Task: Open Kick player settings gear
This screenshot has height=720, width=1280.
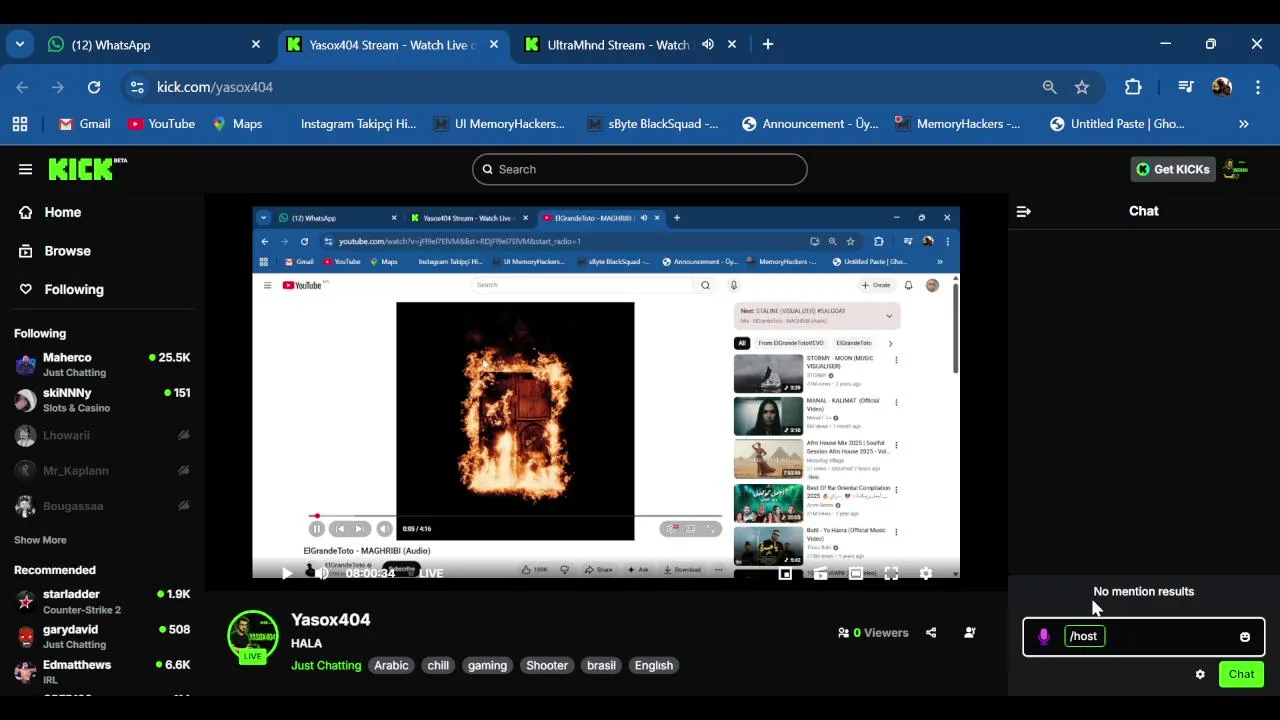Action: coord(925,573)
